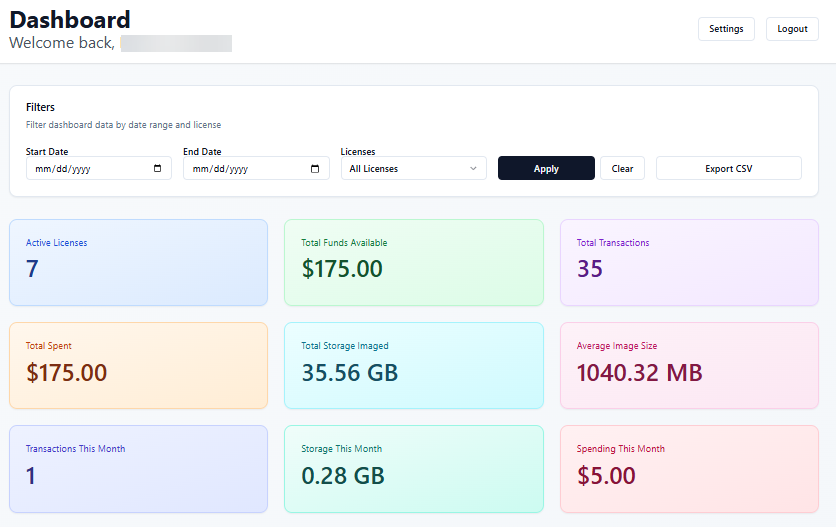
Task: Click the $5.00 spending value
Action: [606, 475]
